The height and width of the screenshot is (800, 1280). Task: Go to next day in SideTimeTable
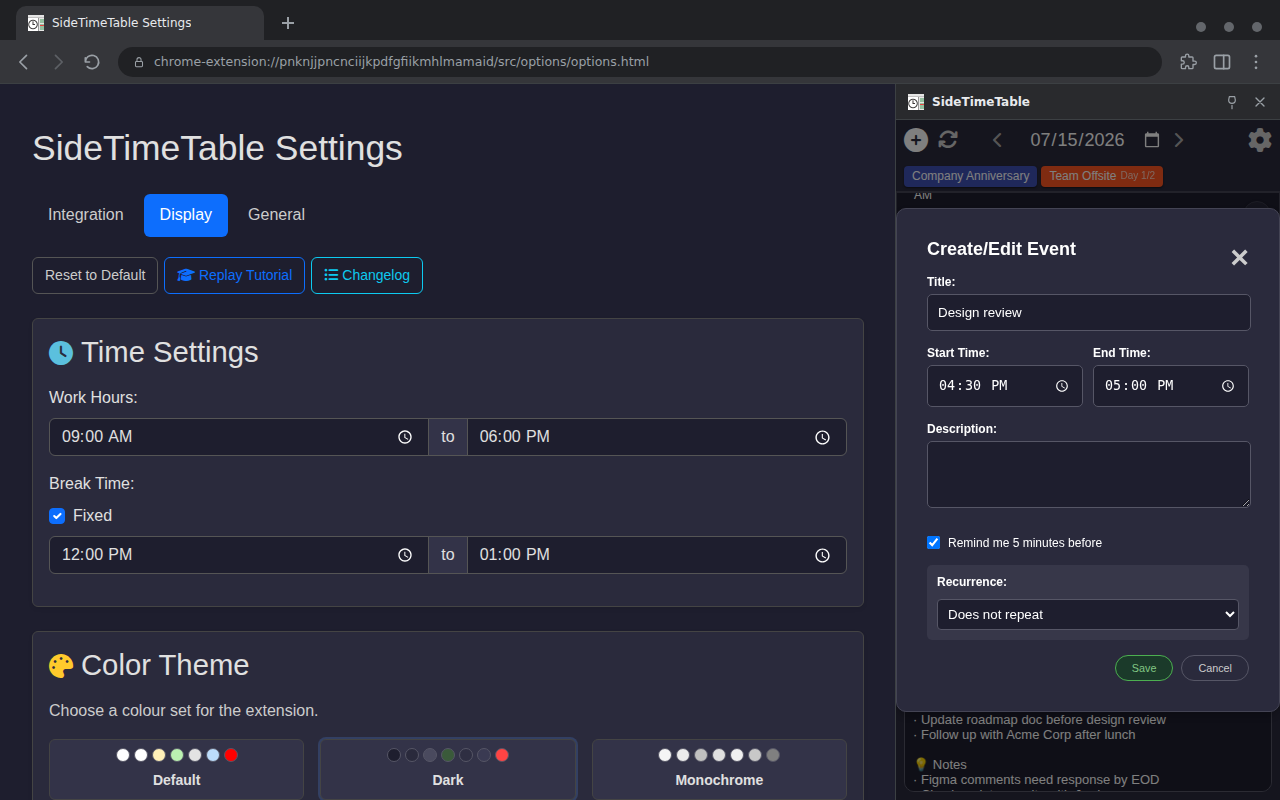[x=1179, y=140]
